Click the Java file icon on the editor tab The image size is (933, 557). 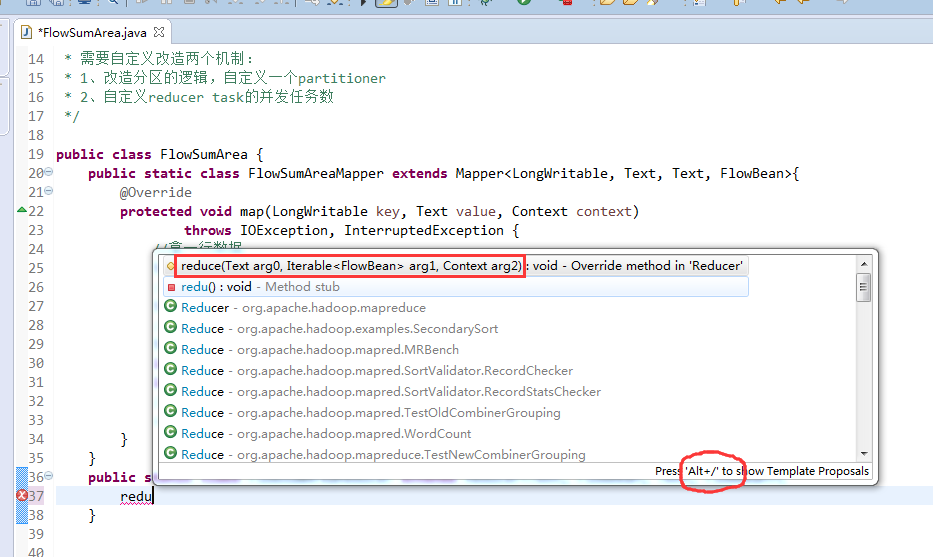coord(26,32)
